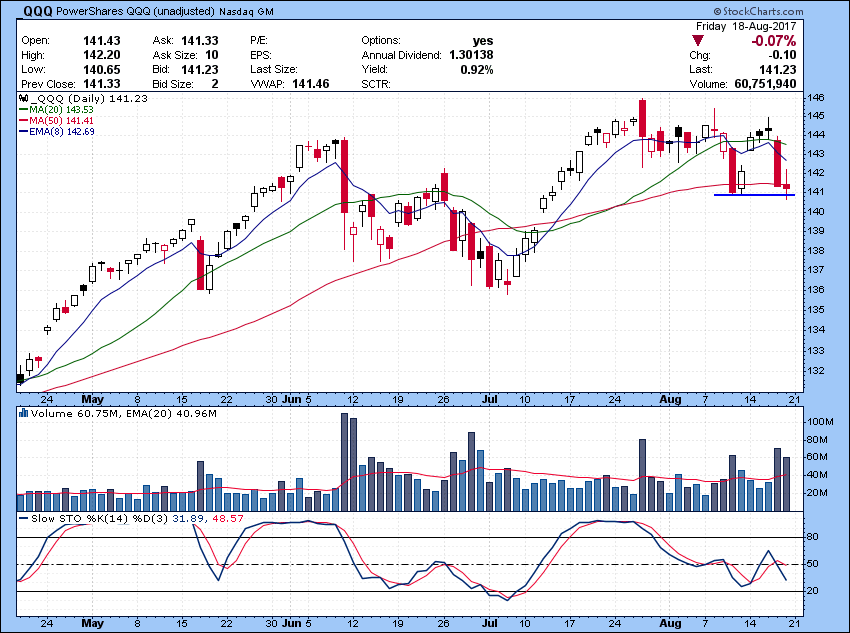This screenshot has height=633, width=850.
Task: Click the tallest volume bar above 100M
Action: point(344,462)
